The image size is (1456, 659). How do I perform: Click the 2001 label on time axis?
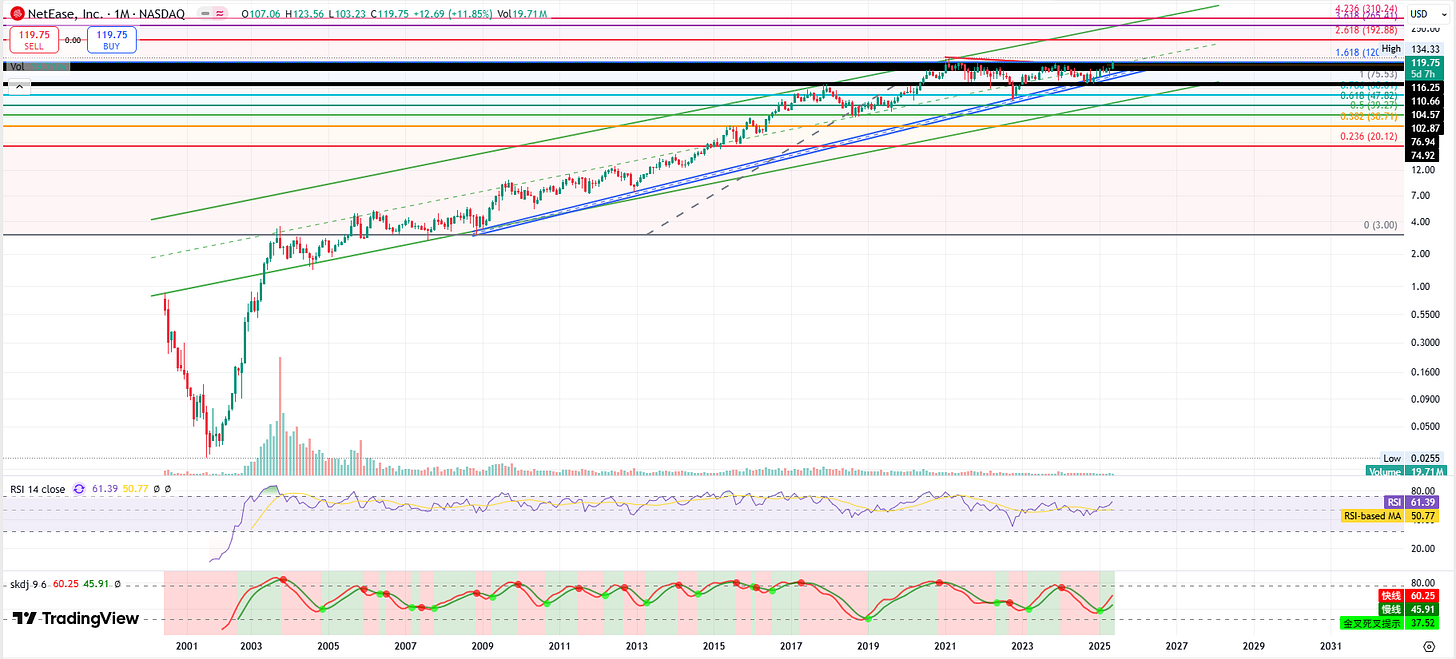pyautogui.click(x=186, y=648)
